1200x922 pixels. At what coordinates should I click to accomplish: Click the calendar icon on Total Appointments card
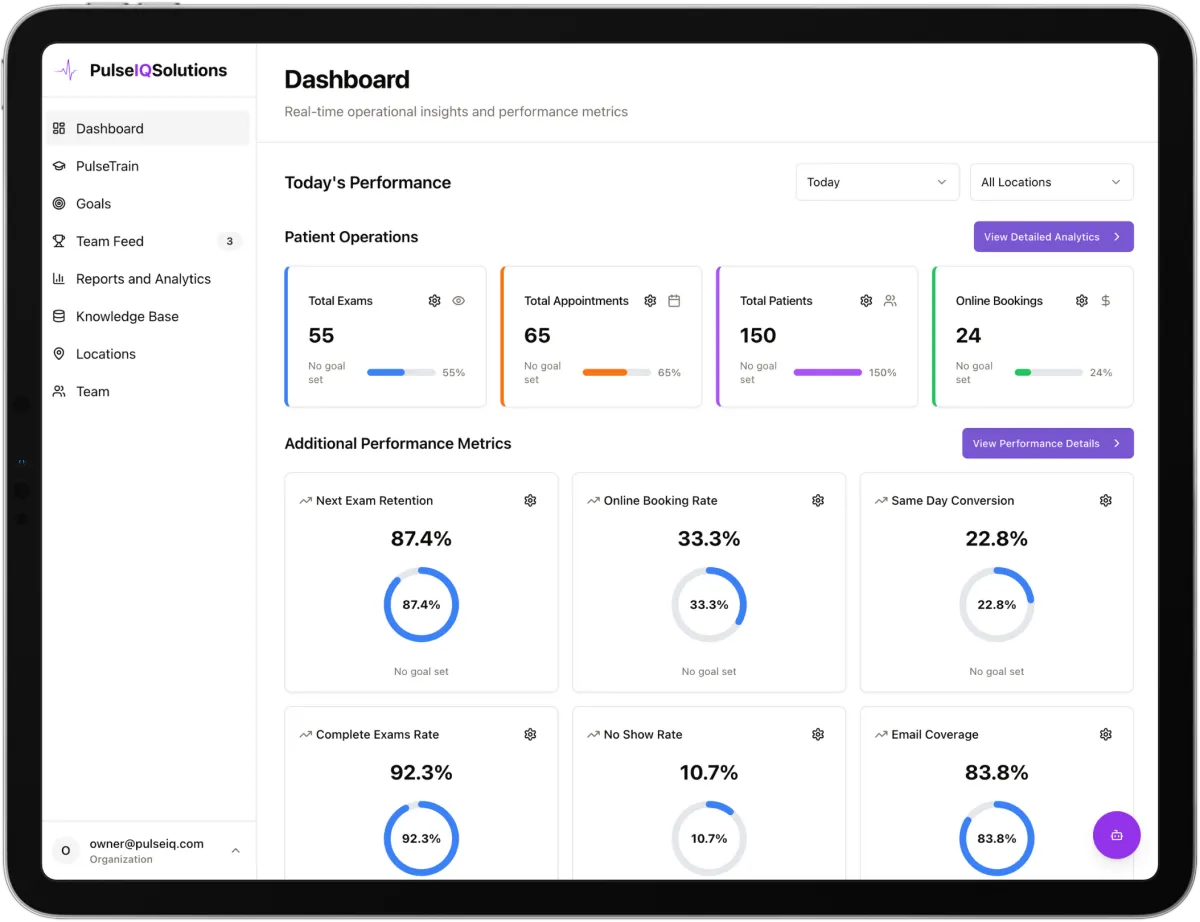click(x=674, y=300)
